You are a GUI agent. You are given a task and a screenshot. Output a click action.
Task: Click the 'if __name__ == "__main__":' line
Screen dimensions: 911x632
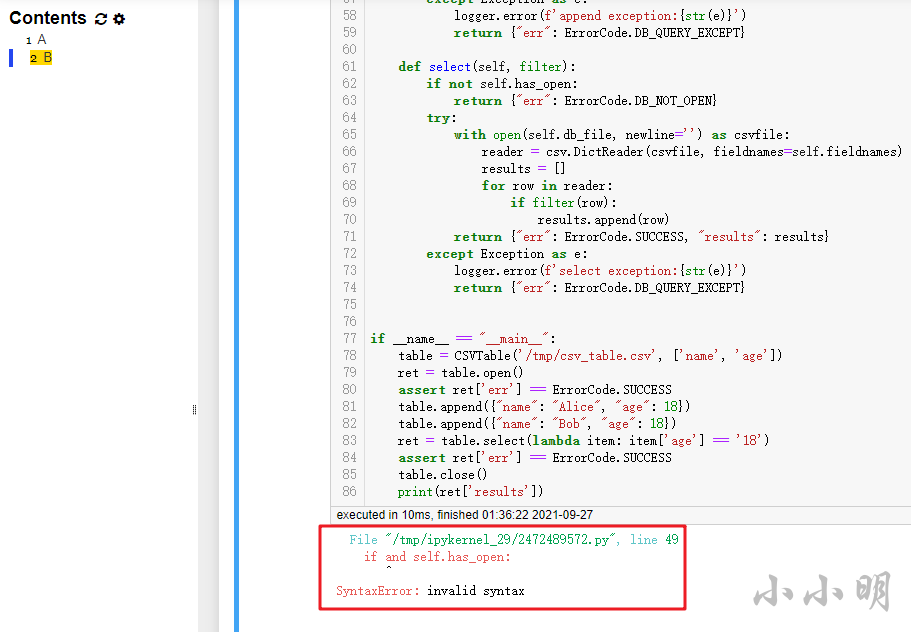point(462,338)
